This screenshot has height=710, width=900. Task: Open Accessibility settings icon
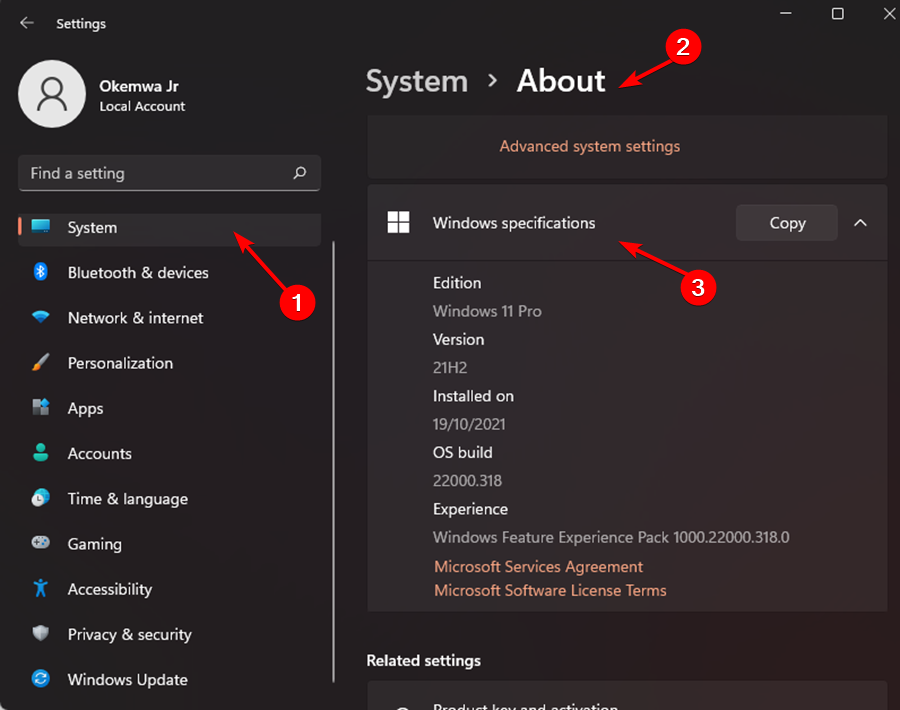click(41, 589)
